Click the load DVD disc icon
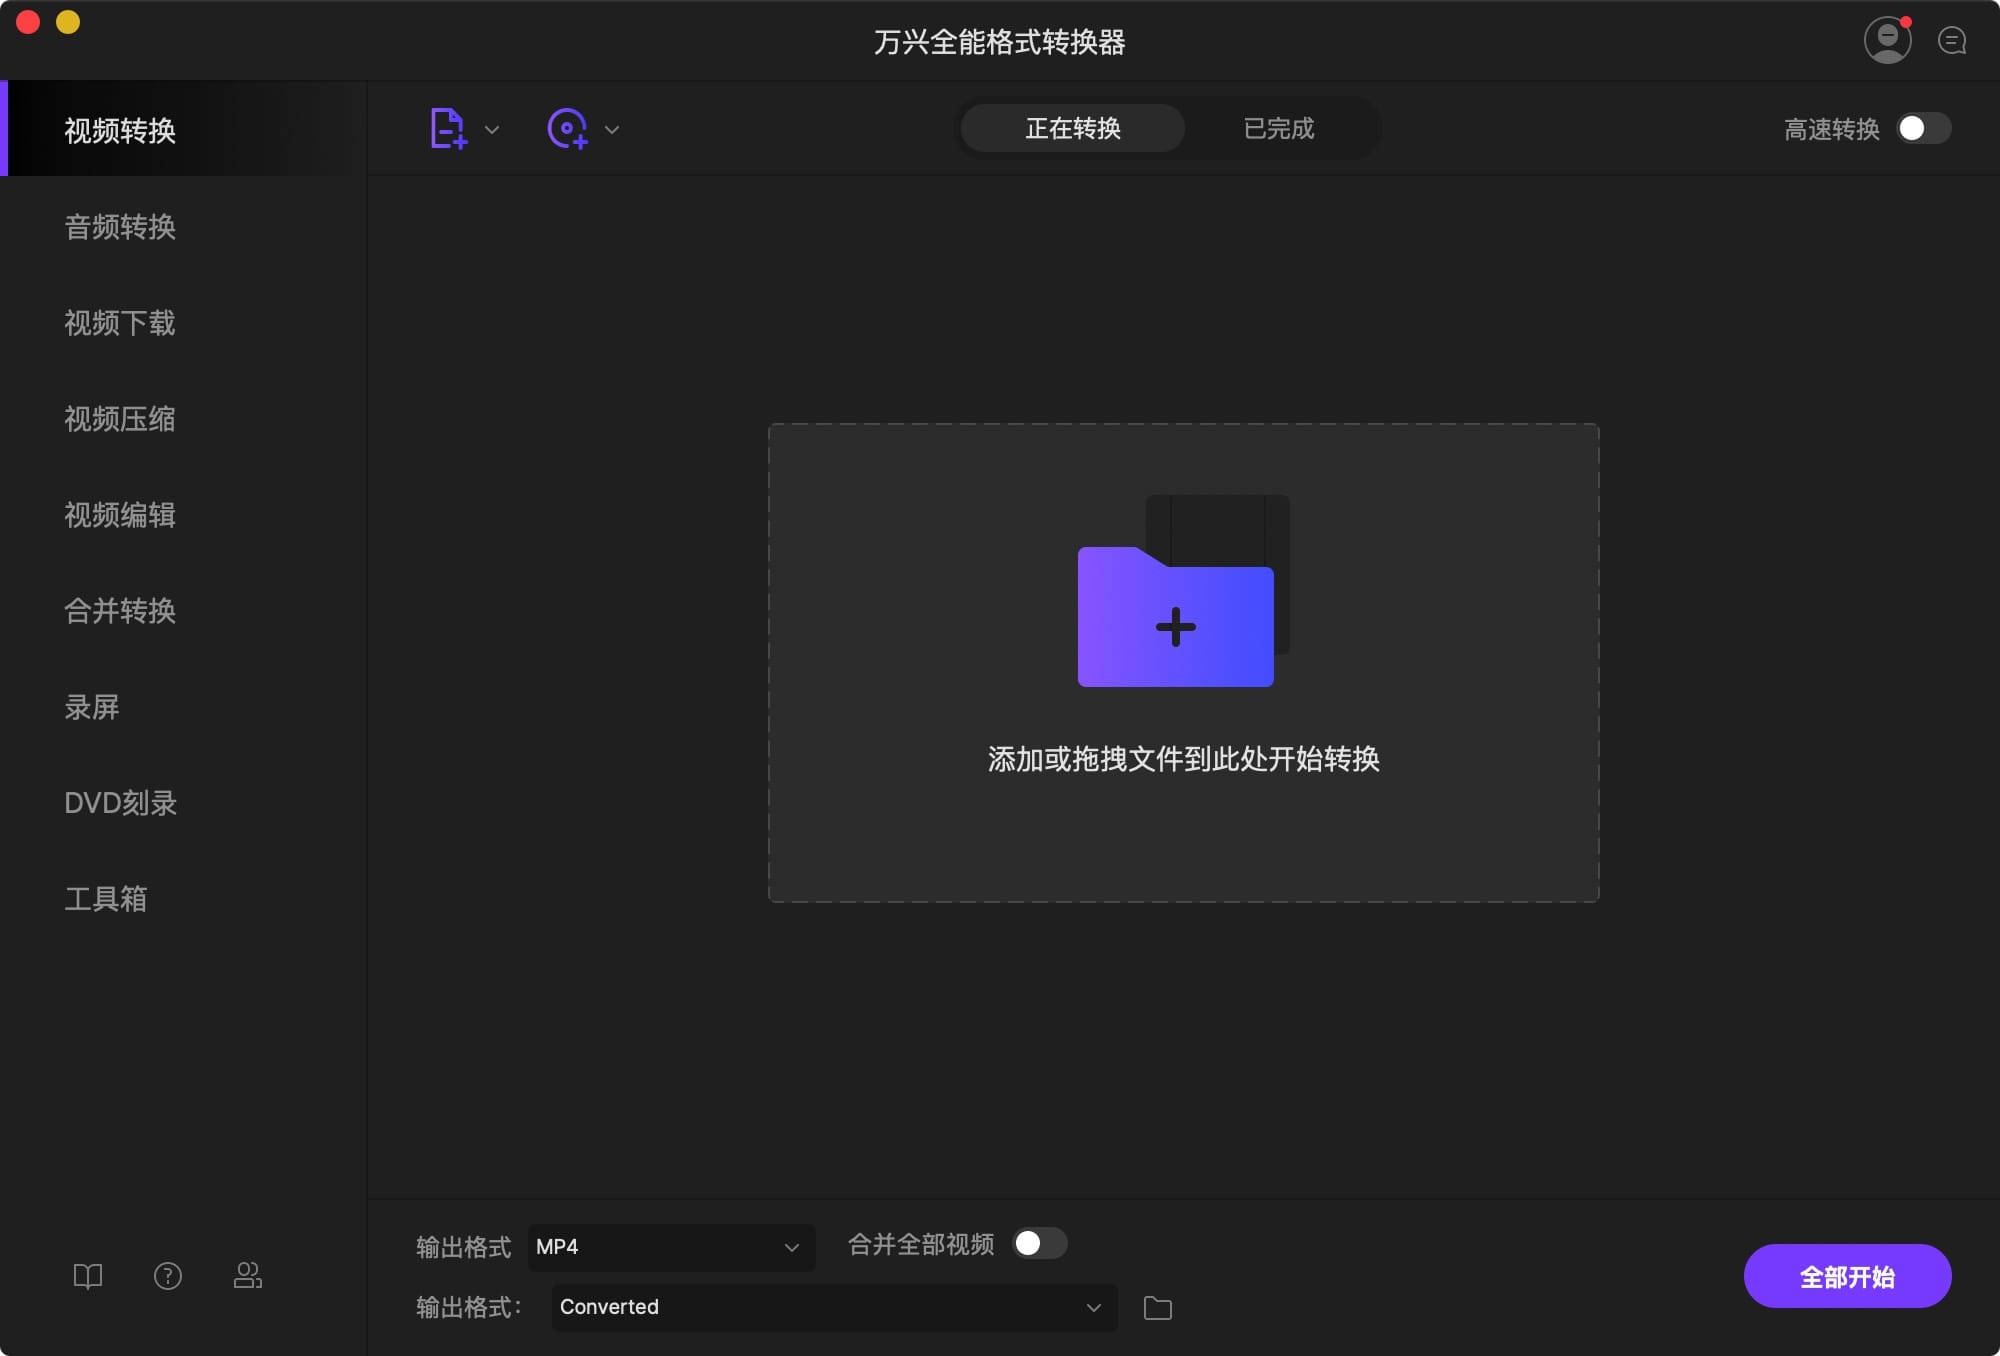Image resolution: width=2000 pixels, height=1356 pixels. pos(567,128)
